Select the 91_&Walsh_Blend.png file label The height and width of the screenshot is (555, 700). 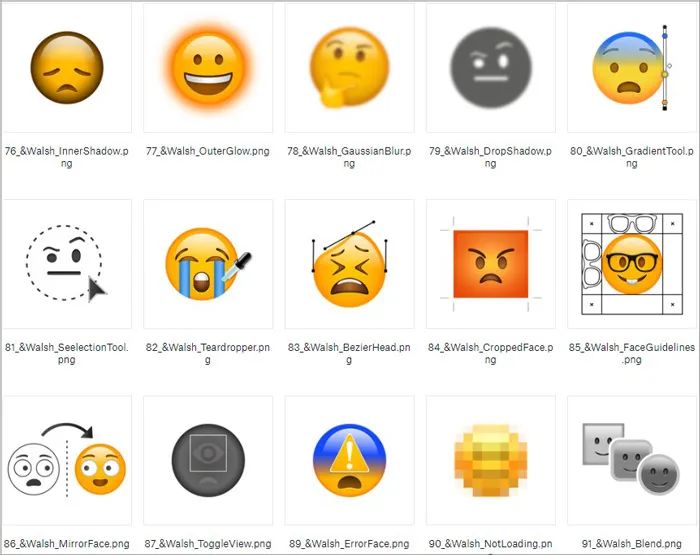coord(632,544)
